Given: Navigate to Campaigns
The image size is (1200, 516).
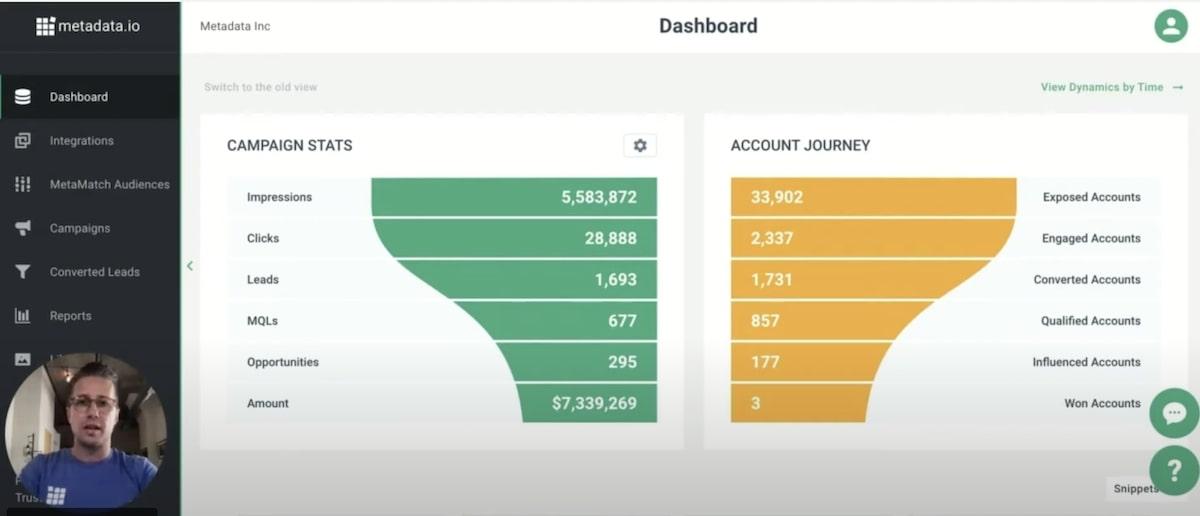Looking at the screenshot, I should click(90, 228).
